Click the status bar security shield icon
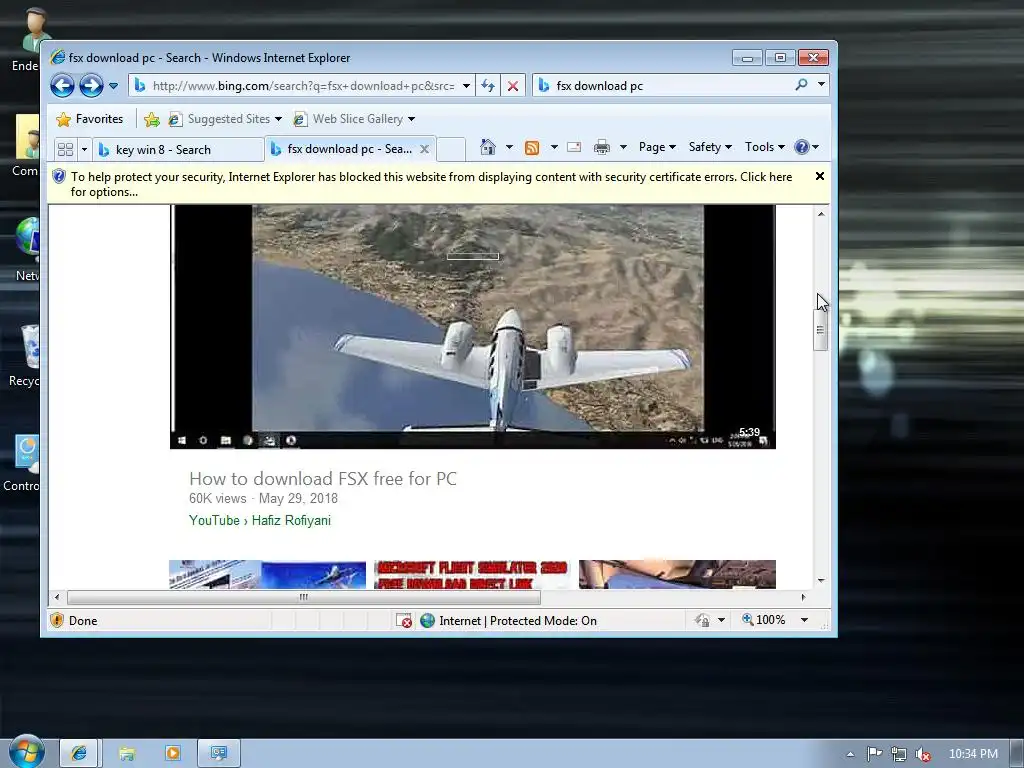 tap(57, 620)
